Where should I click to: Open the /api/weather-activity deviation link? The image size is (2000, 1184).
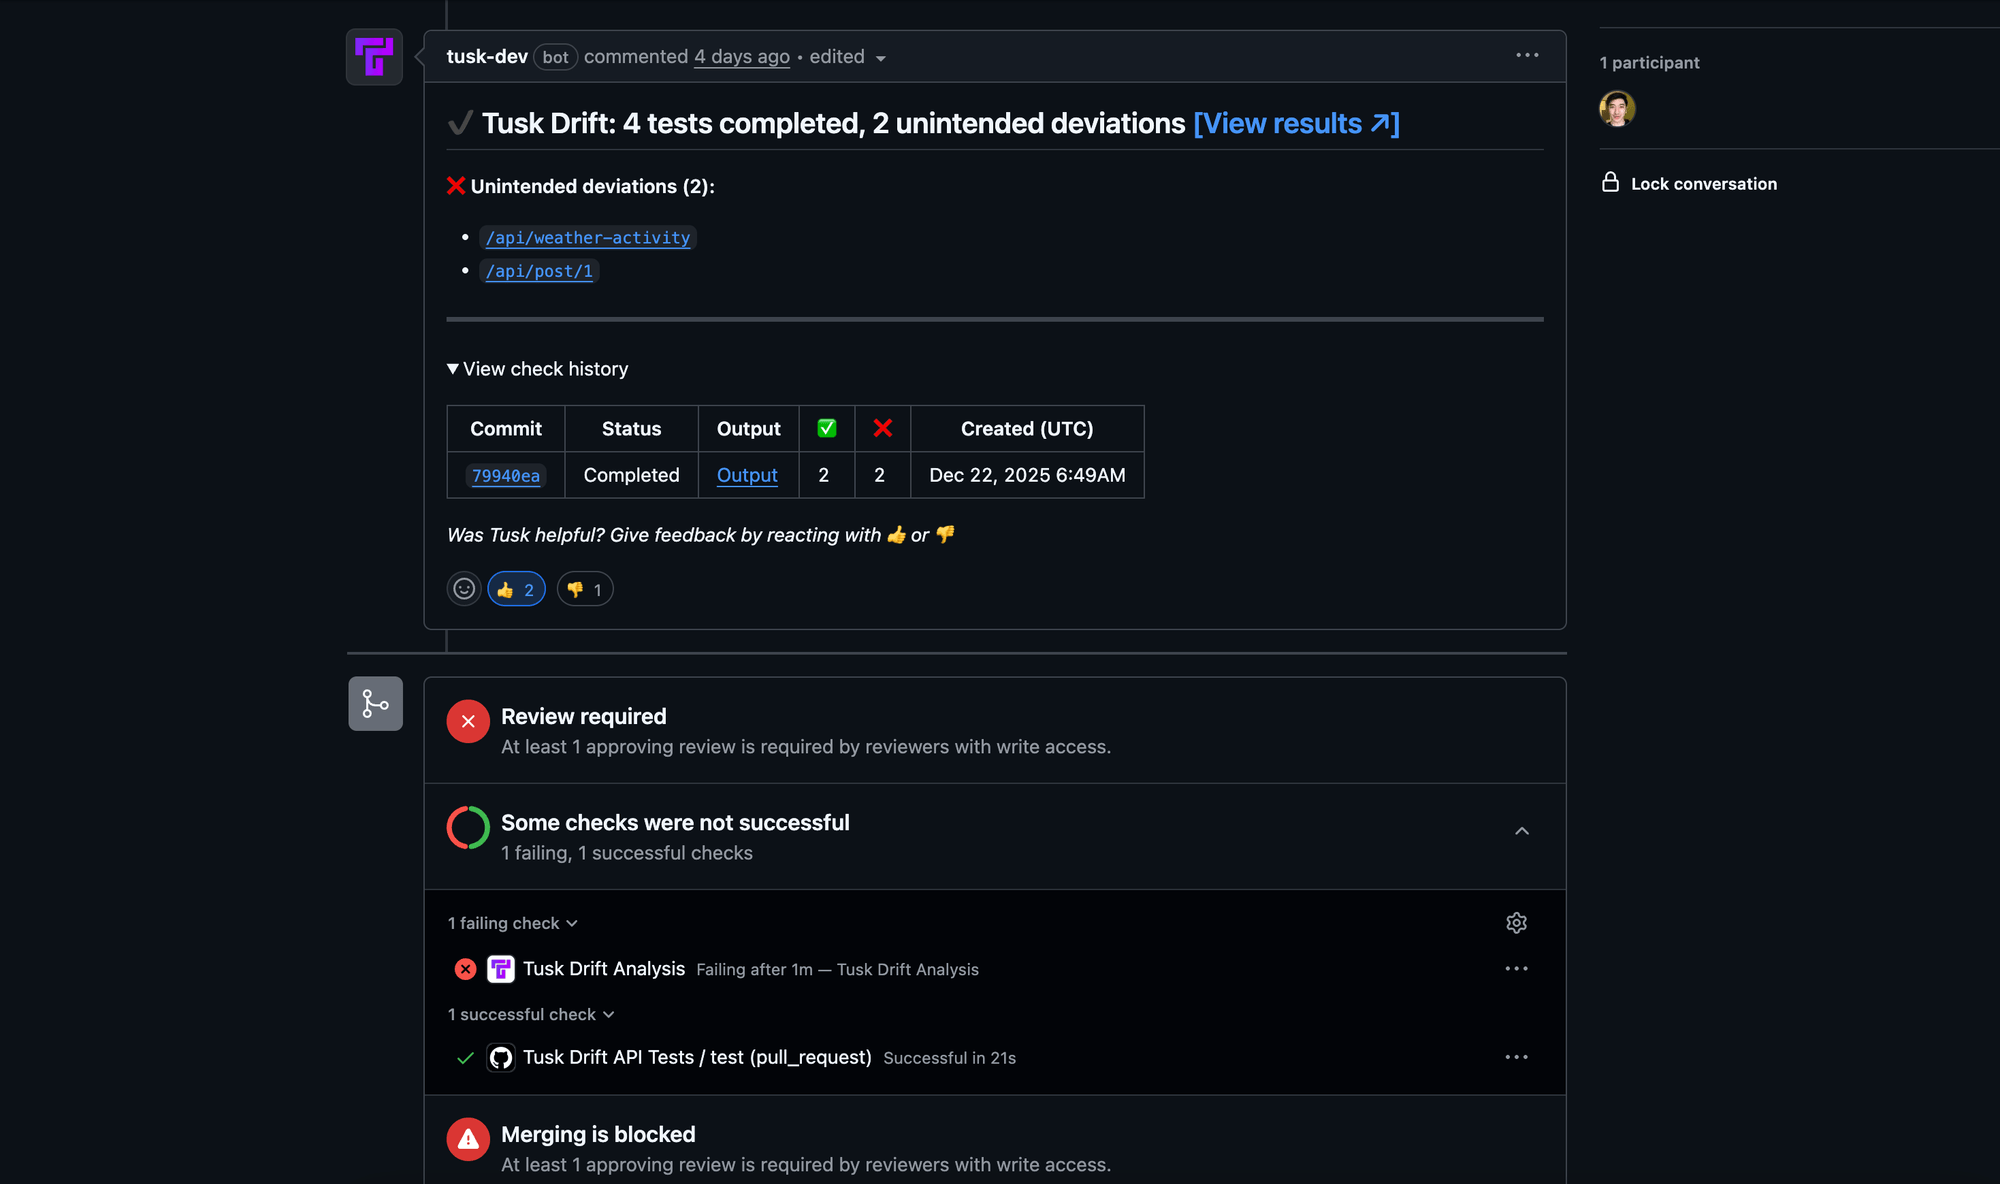[x=588, y=238]
